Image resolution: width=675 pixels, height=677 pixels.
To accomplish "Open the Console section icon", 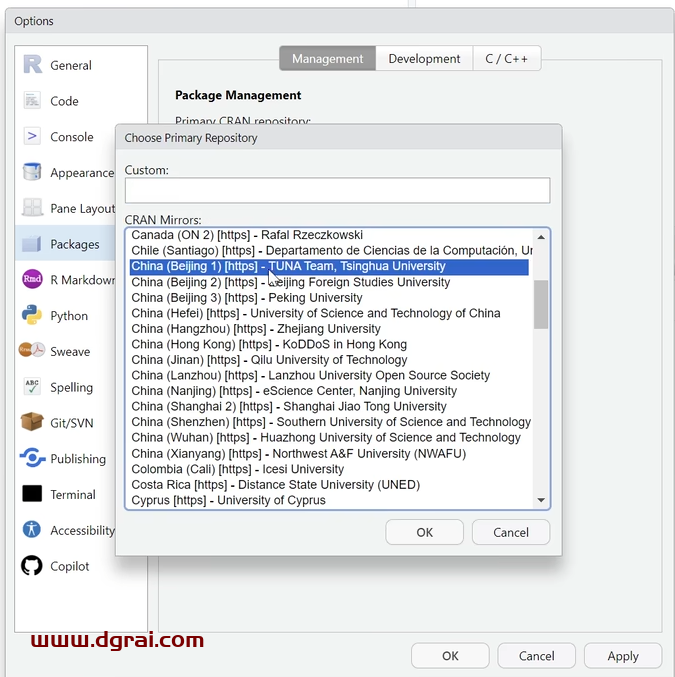I will [x=32, y=136].
